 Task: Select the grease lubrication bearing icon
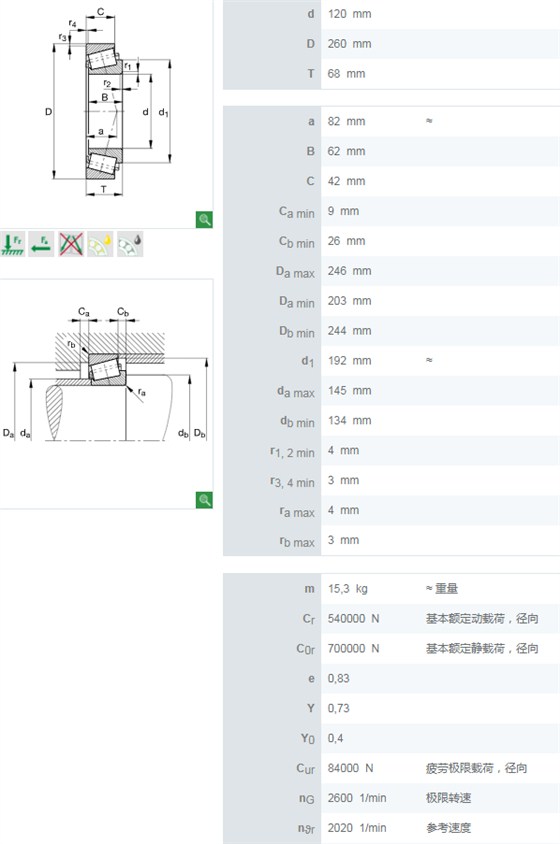130,244
